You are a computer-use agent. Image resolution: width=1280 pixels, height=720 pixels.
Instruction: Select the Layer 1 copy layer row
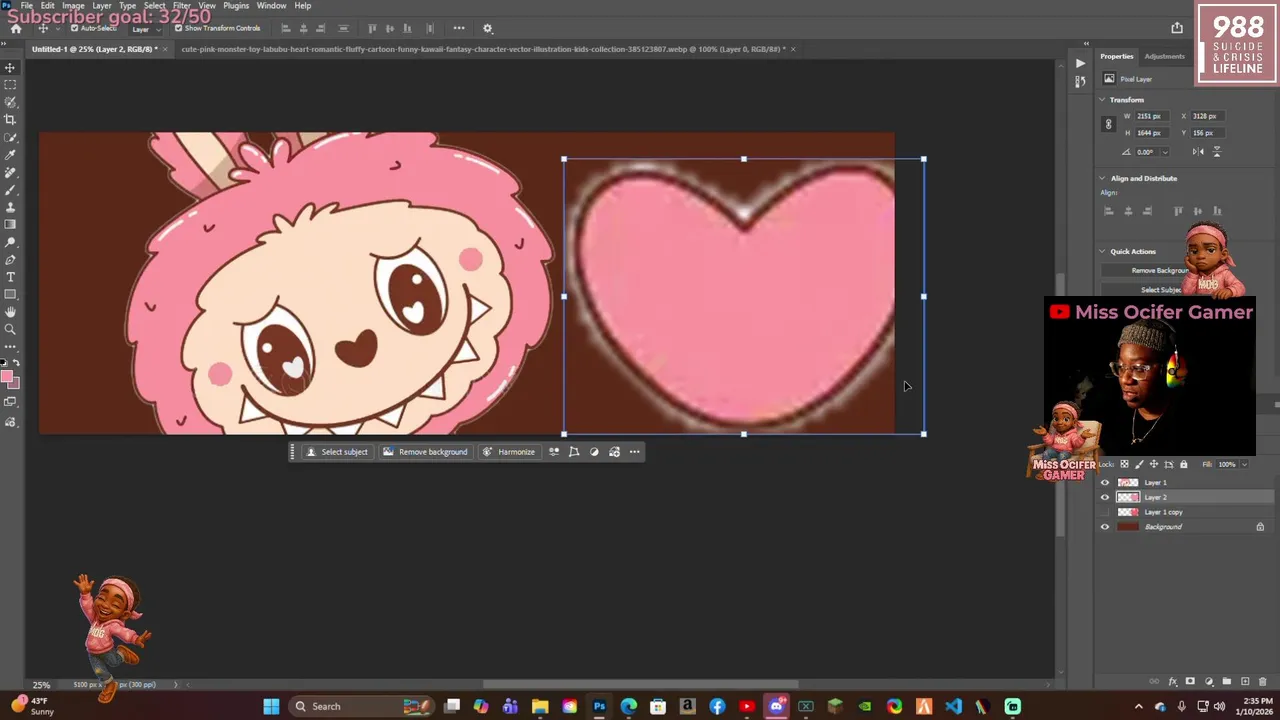(x=1183, y=512)
